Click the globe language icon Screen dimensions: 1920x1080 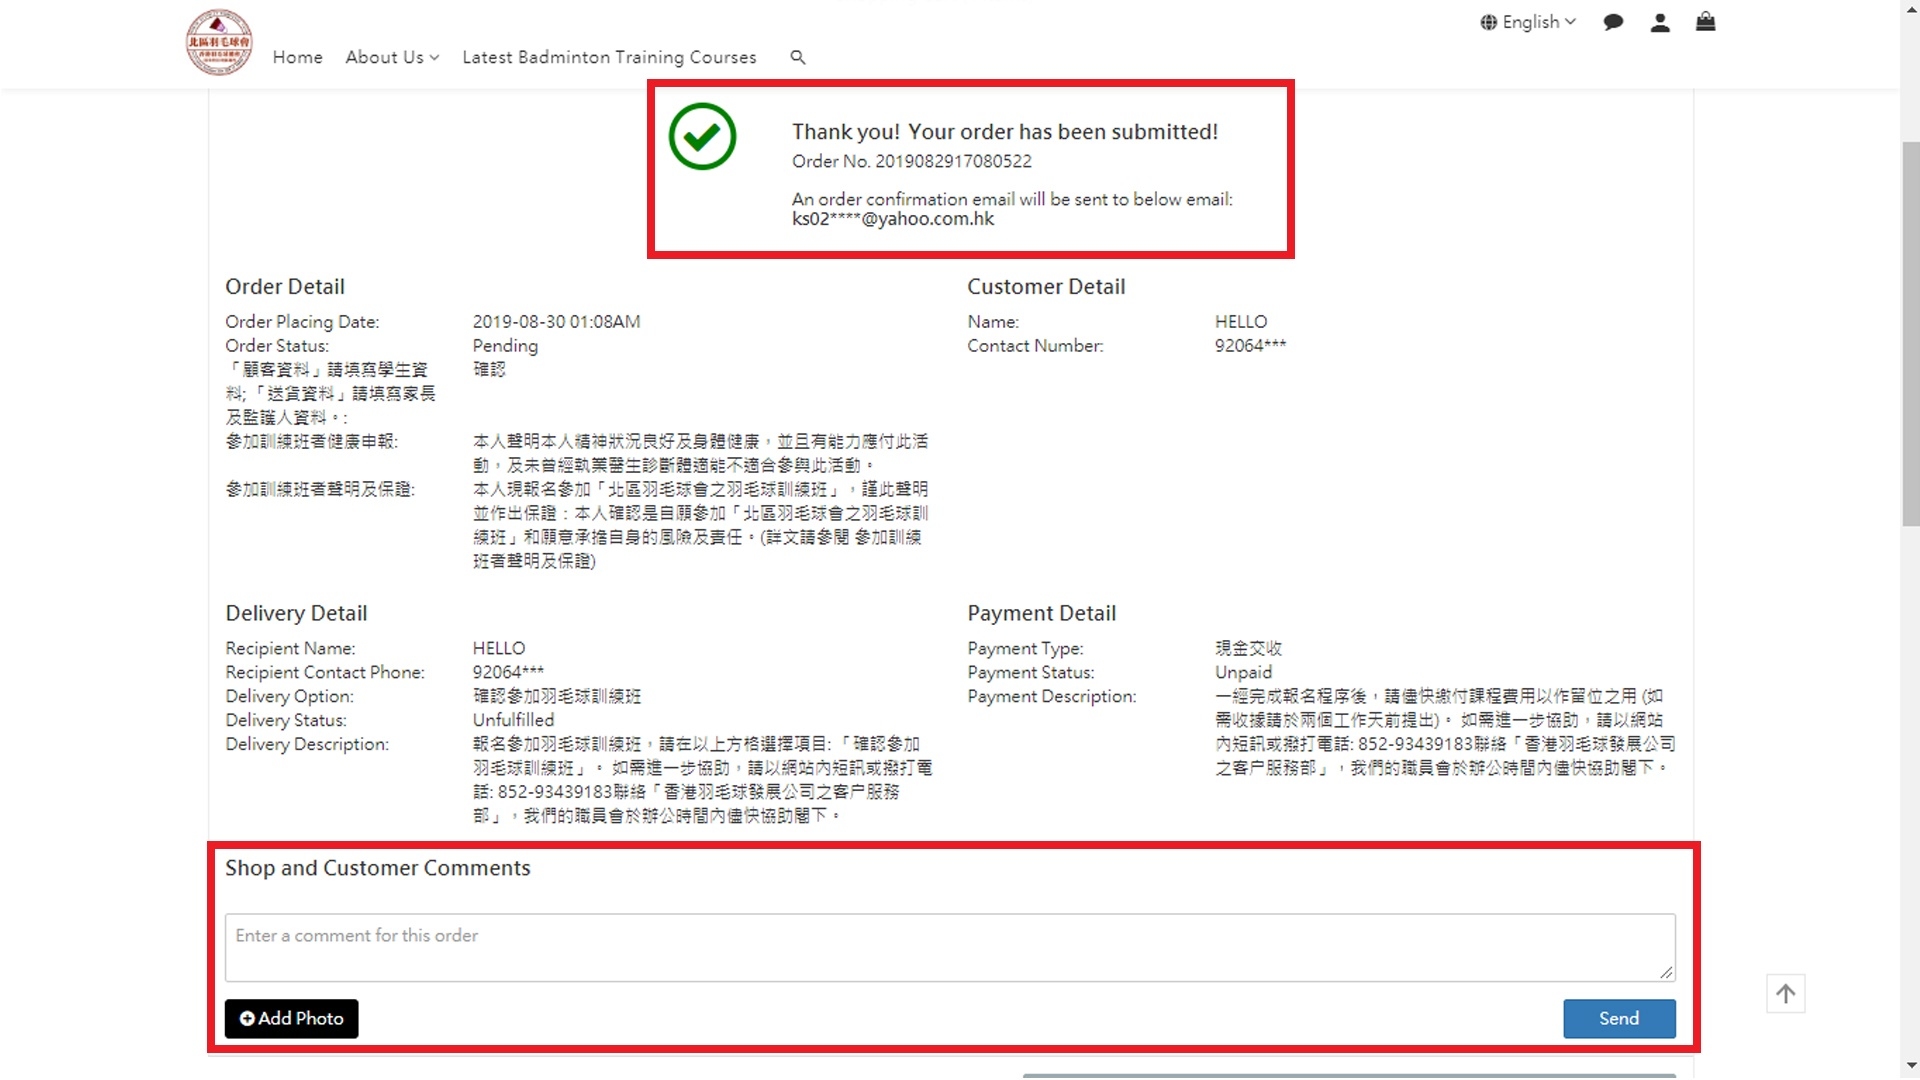tap(1489, 22)
